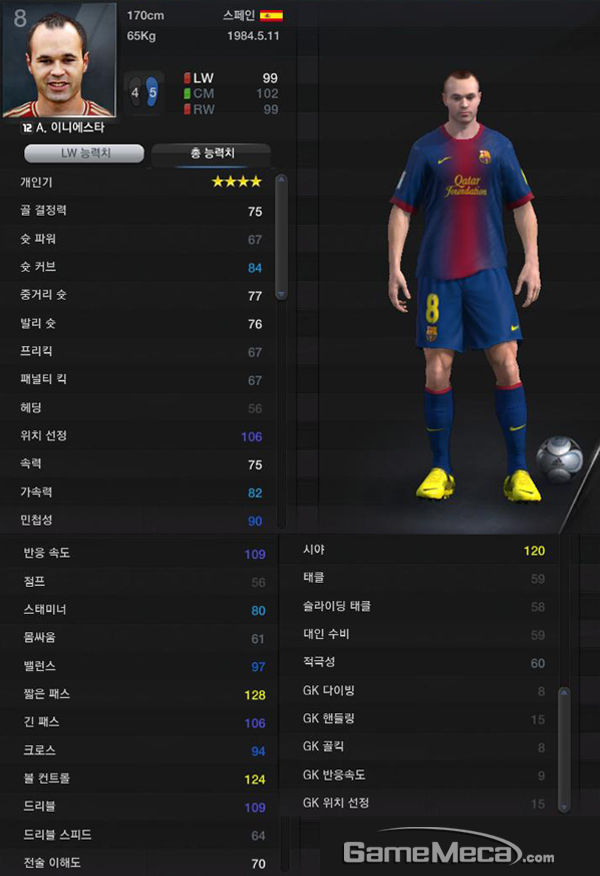Switch to the 총 능력치 tab
The width and height of the screenshot is (600, 876).
click(212, 154)
